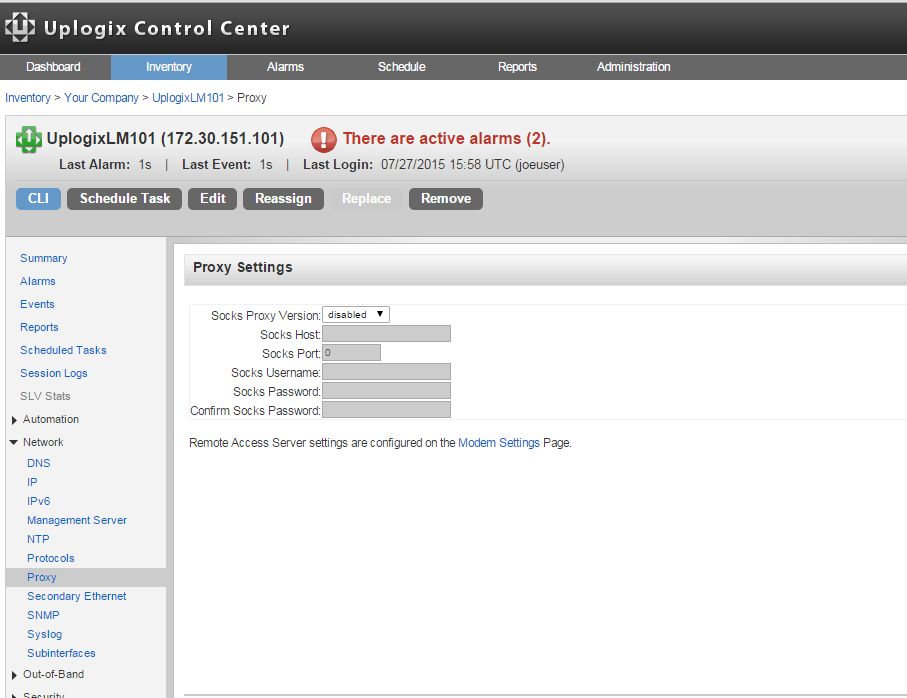Open DNS under Network
The height and width of the screenshot is (698, 907).
pyautogui.click(x=39, y=463)
